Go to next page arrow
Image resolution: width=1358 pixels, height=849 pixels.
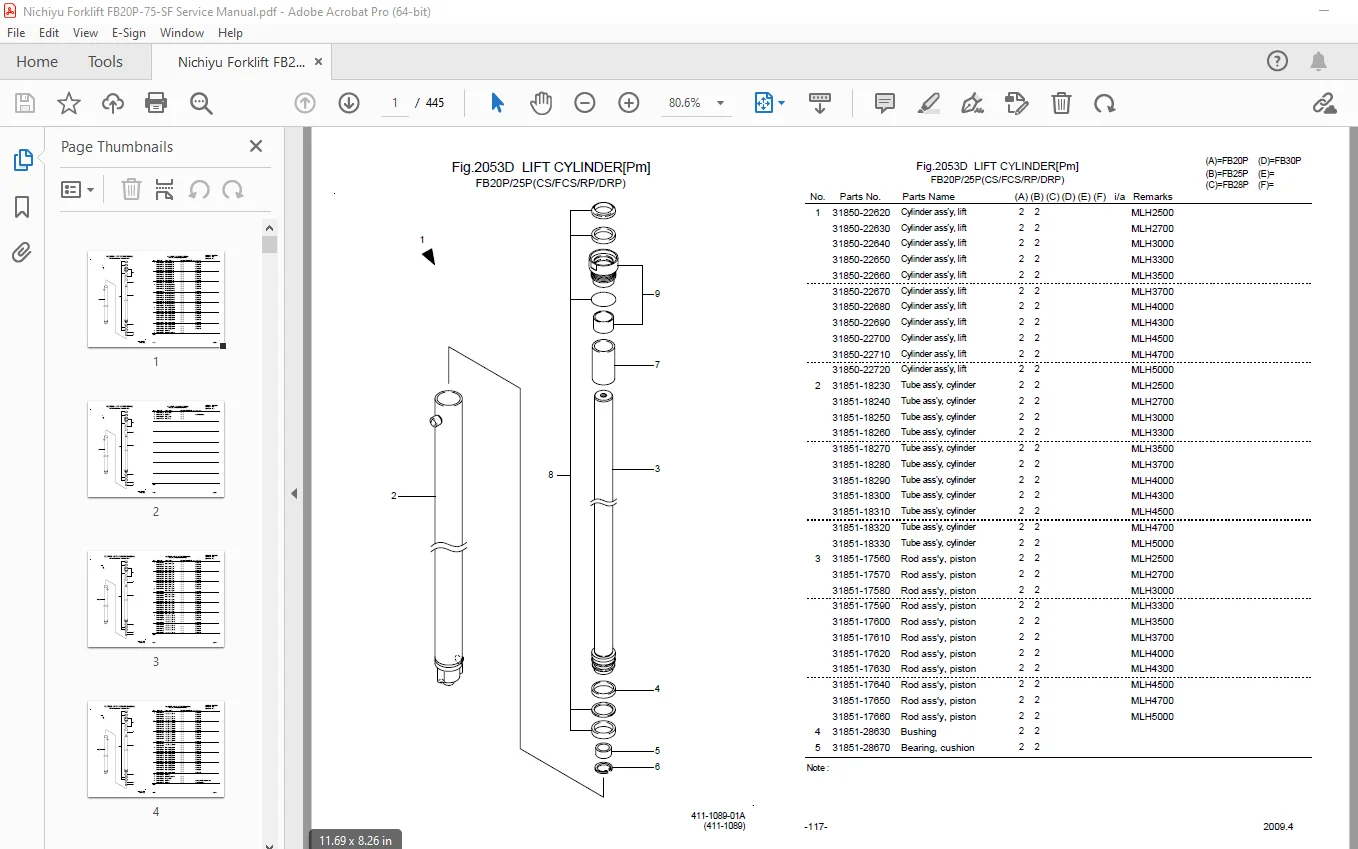click(x=349, y=103)
